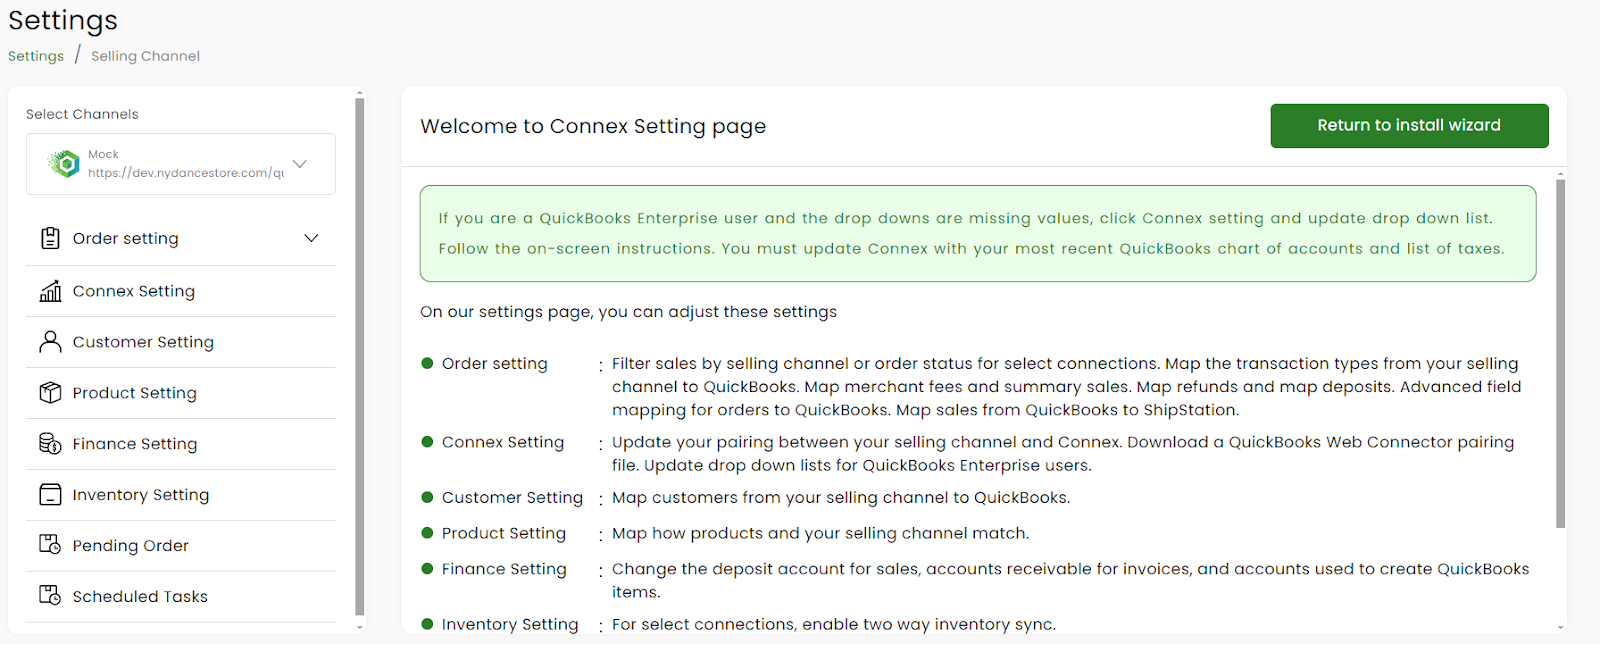Click the Customer Setting person icon
Screen dimensions: 1600x661
click(50, 342)
